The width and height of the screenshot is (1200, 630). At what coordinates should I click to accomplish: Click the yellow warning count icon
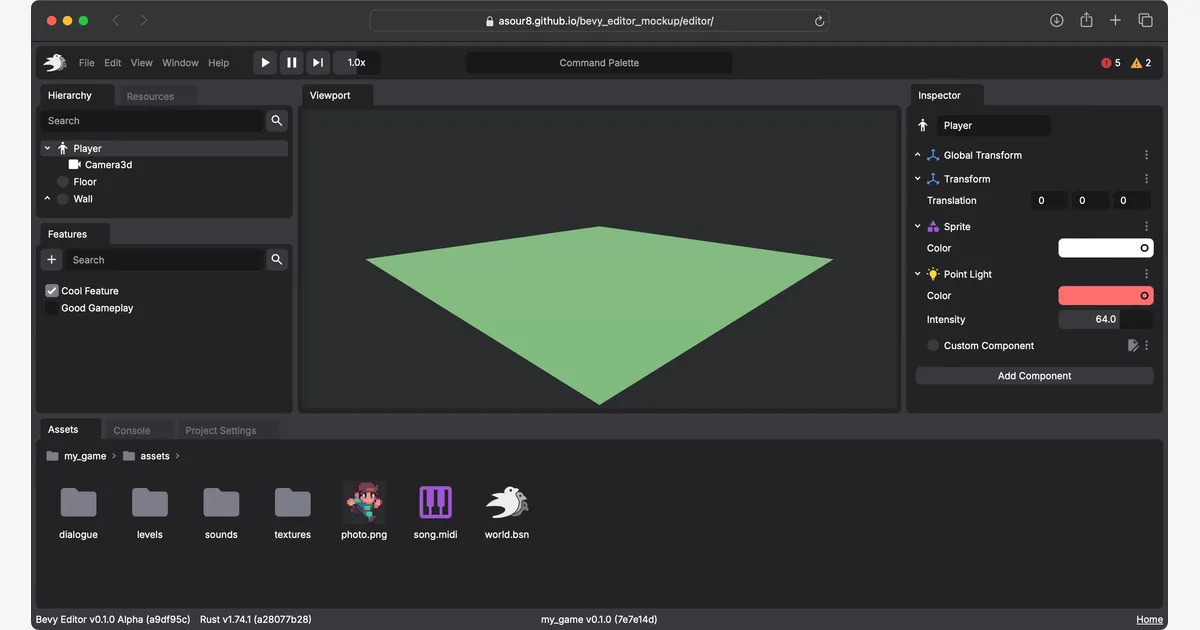pyautogui.click(x=1136, y=63)
